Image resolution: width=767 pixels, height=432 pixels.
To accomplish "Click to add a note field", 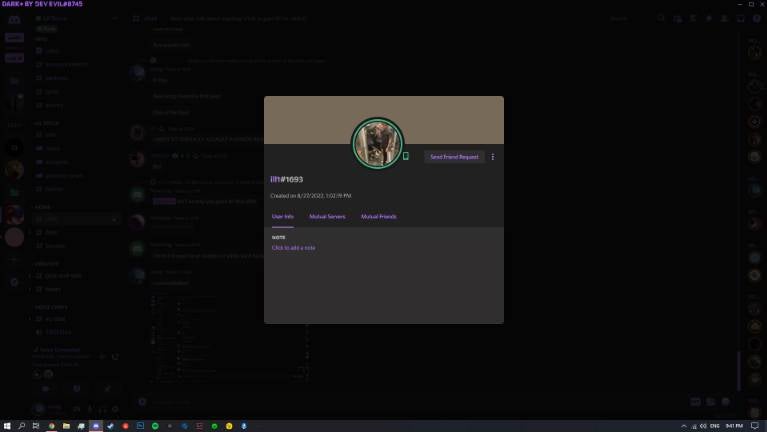I will point(294,247).
